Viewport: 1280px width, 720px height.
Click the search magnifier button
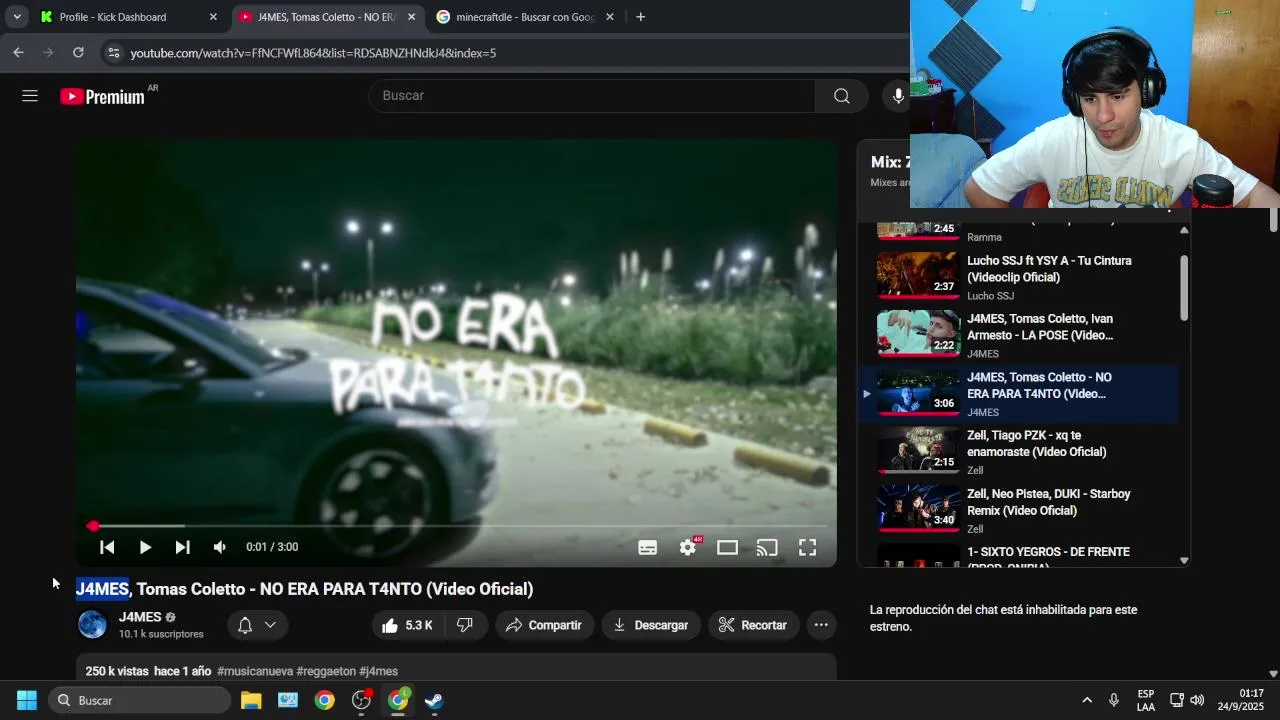[842, 96]
